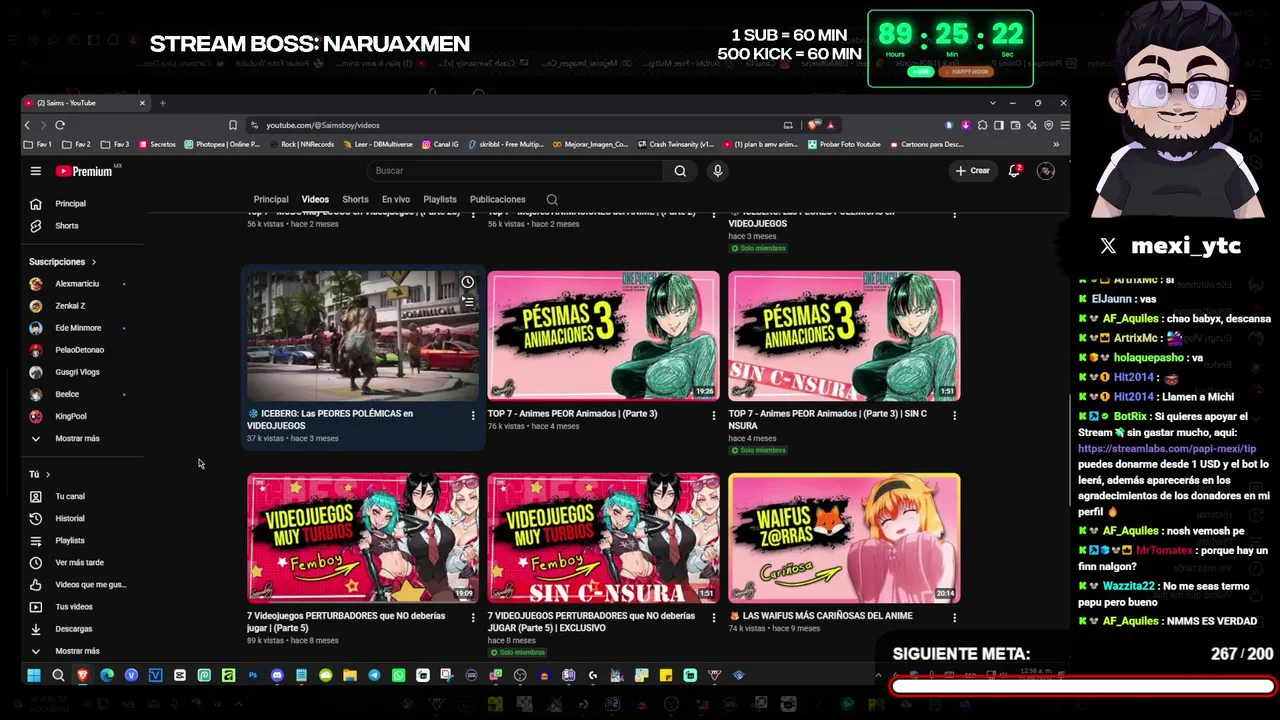Open options for 7 Videojuegos PERTURBADORES (Parte 5)
This screenshot has height=720, width=1280.
(473, 617)
